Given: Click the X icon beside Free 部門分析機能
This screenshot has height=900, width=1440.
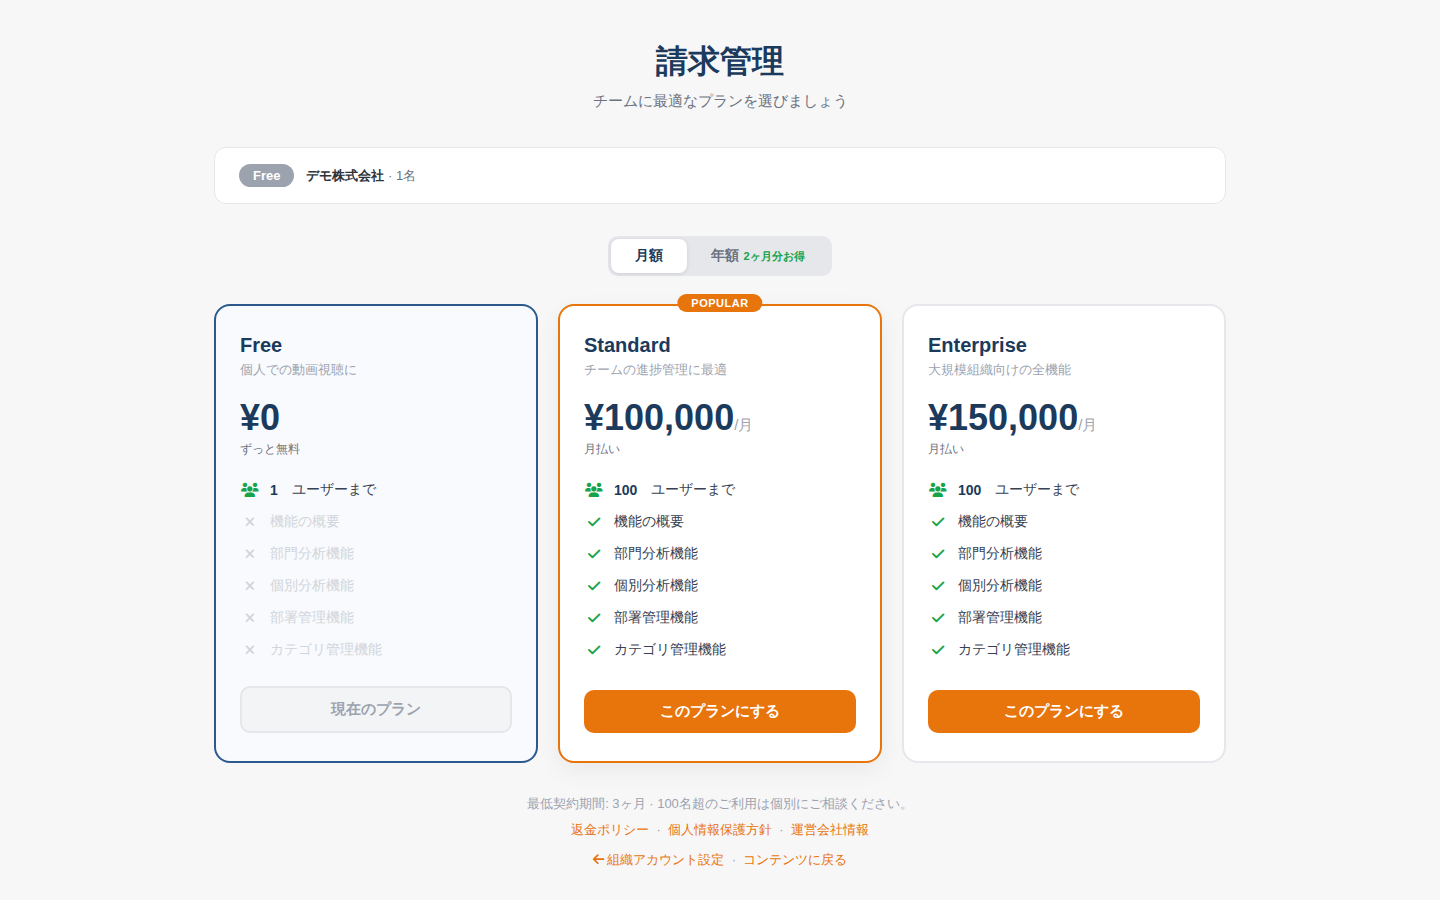Looking at the screenshot, I should click(250, 554).
